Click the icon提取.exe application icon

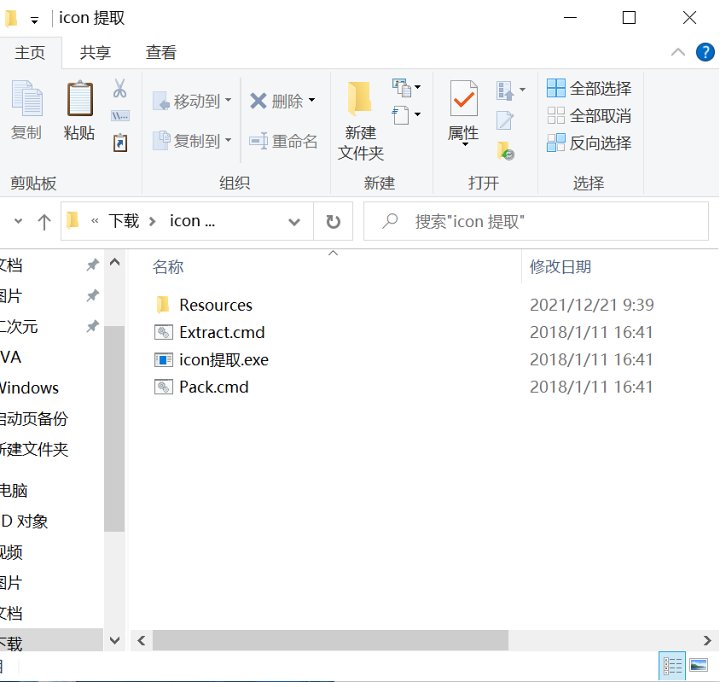(163, 360)
